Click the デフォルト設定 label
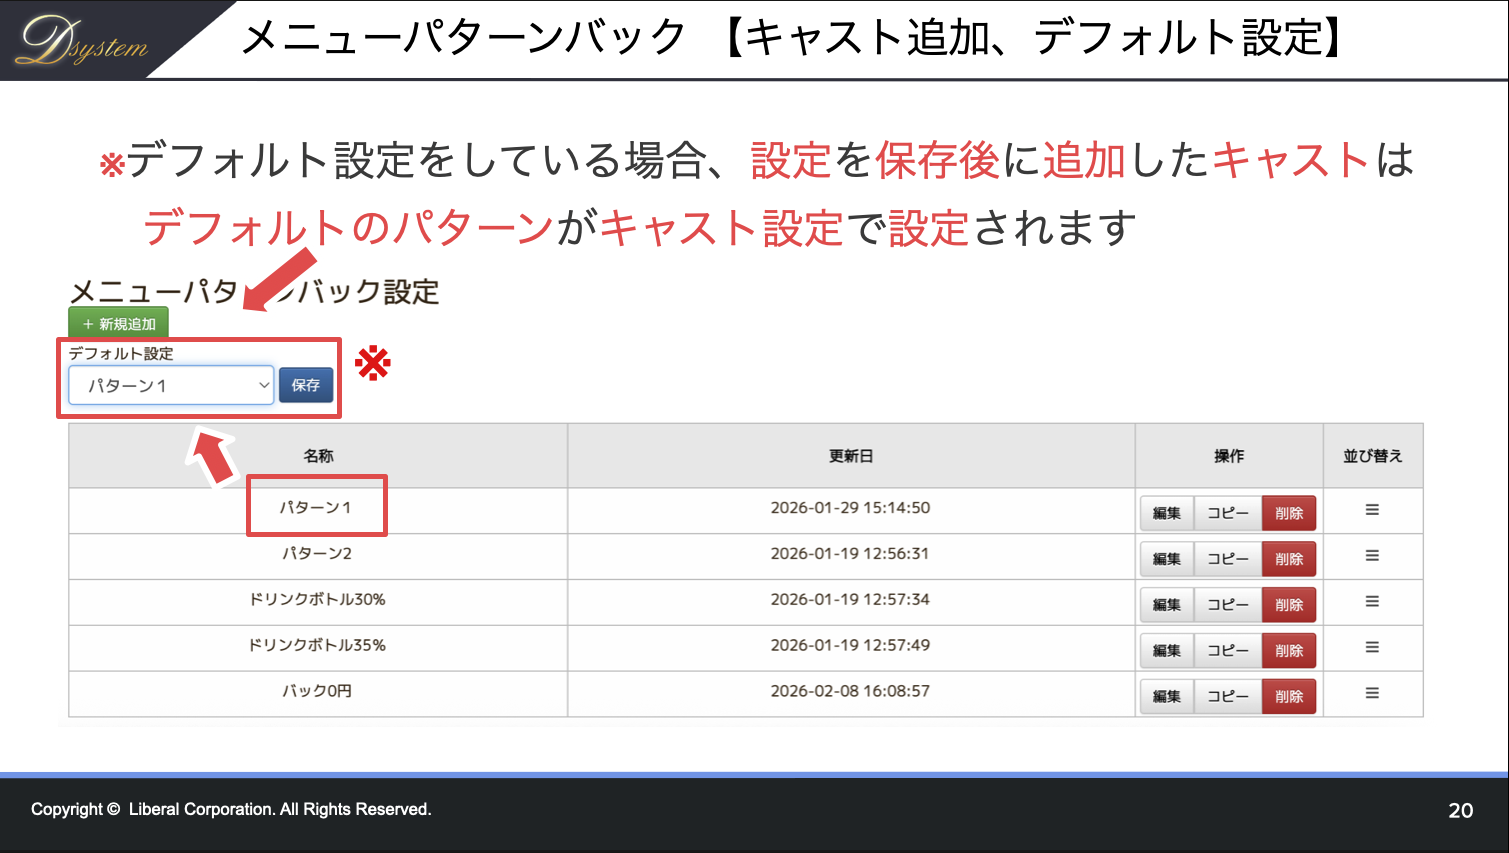 click(121, 353)
